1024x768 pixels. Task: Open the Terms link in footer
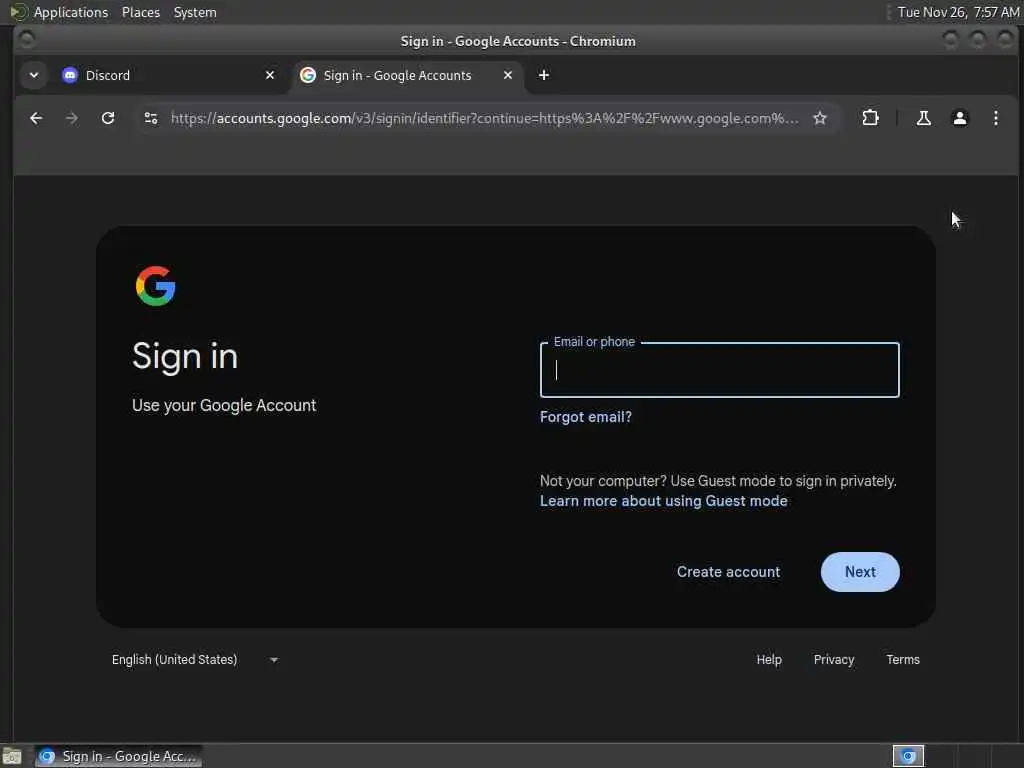903,660
